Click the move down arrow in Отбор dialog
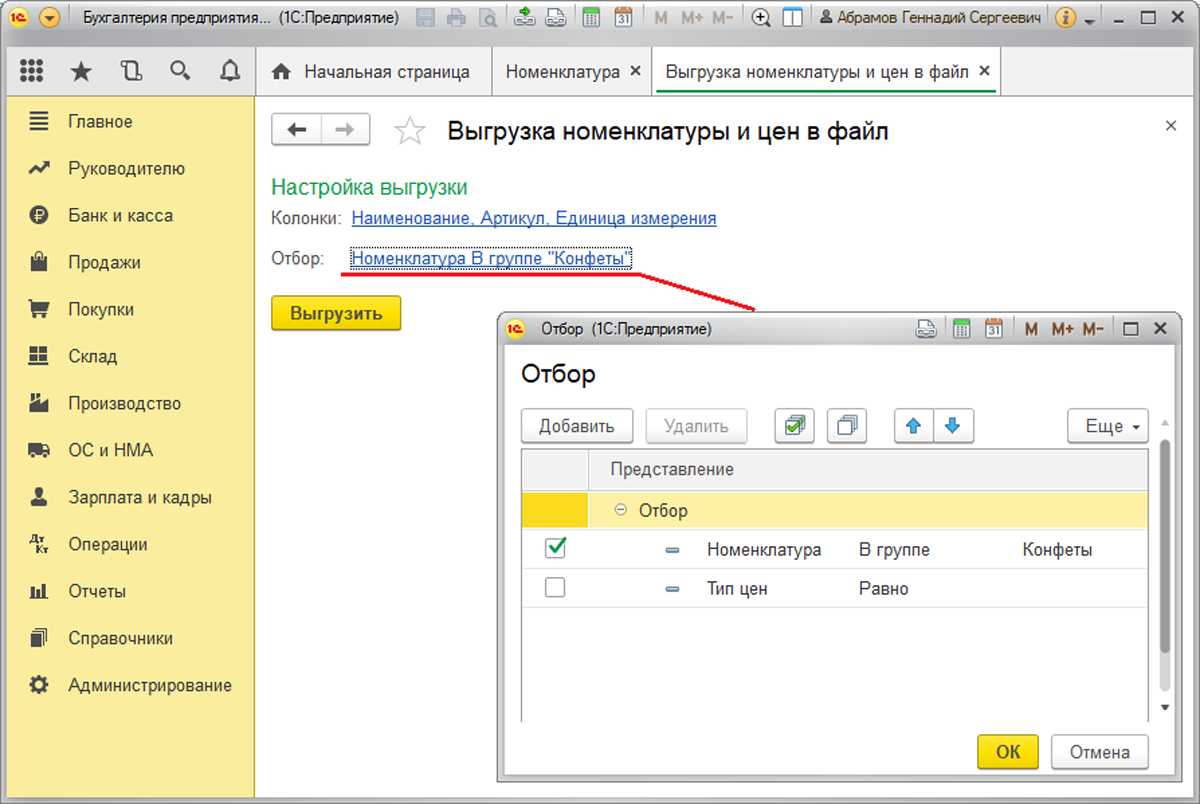The height and width of the screenshot is (804, 1200). click(x=952, y=426)
